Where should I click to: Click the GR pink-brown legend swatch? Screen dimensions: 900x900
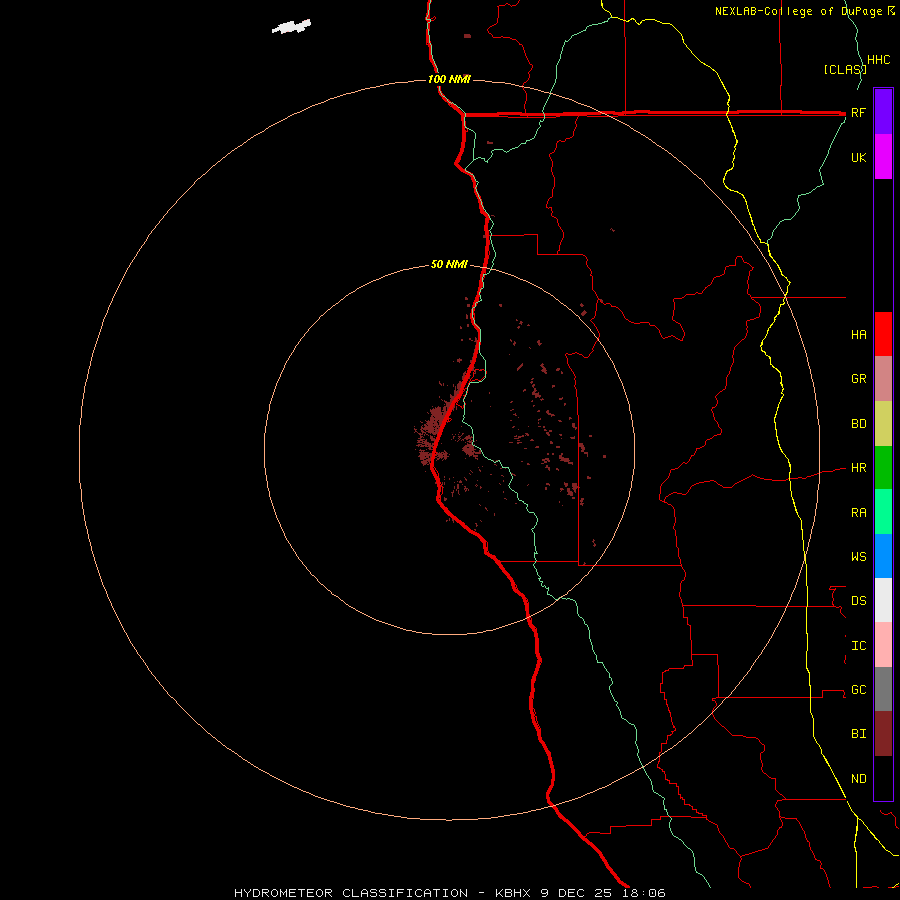pyautogui.click(x=883, y=379)
